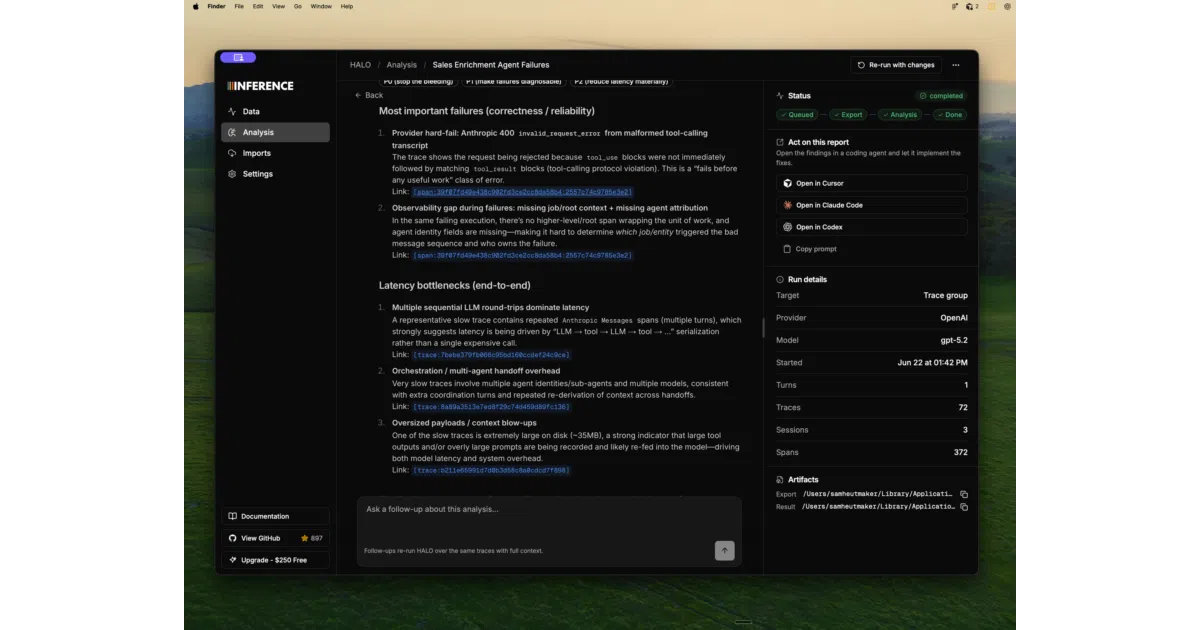Image resolution: width=1200 pixels, height=630 pixels.
Task: Open the Edit menu
Action: click(x=258, y=6)
